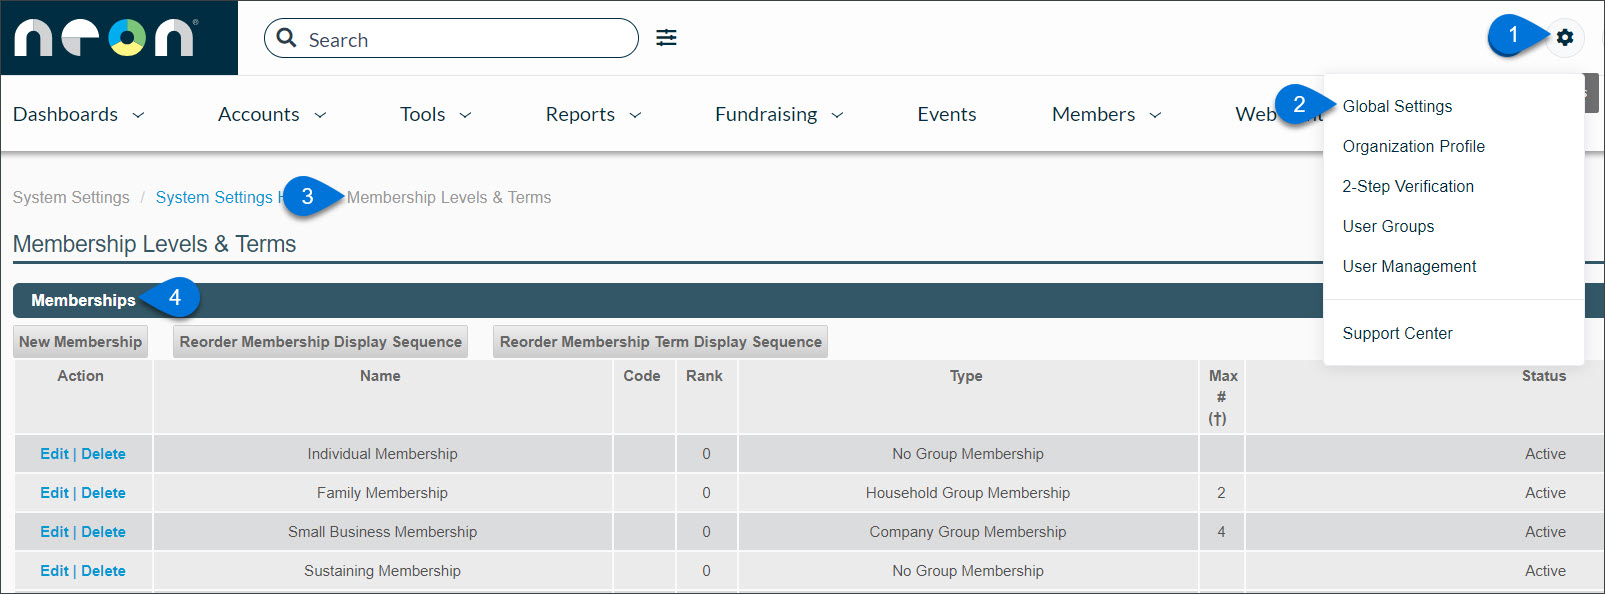Image resolution: width=1605 pixels, height=594 pixels.
Task: Expand the Tools menu
Action: coord(435,114)
